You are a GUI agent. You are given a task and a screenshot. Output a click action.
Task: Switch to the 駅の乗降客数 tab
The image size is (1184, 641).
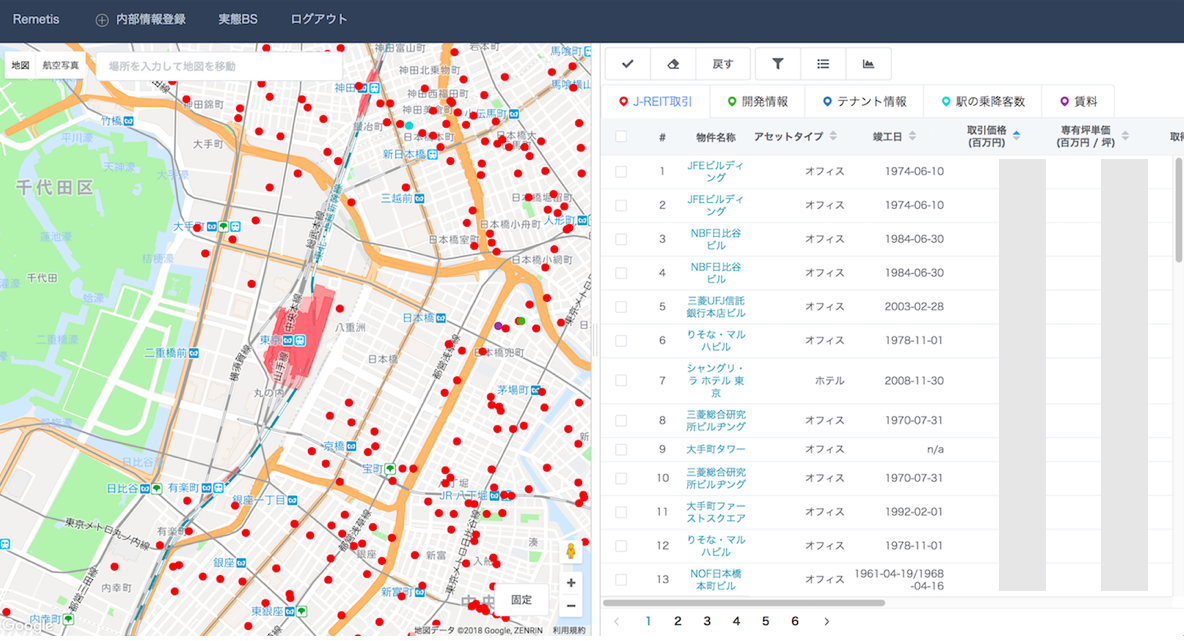(x=982, y=101)
